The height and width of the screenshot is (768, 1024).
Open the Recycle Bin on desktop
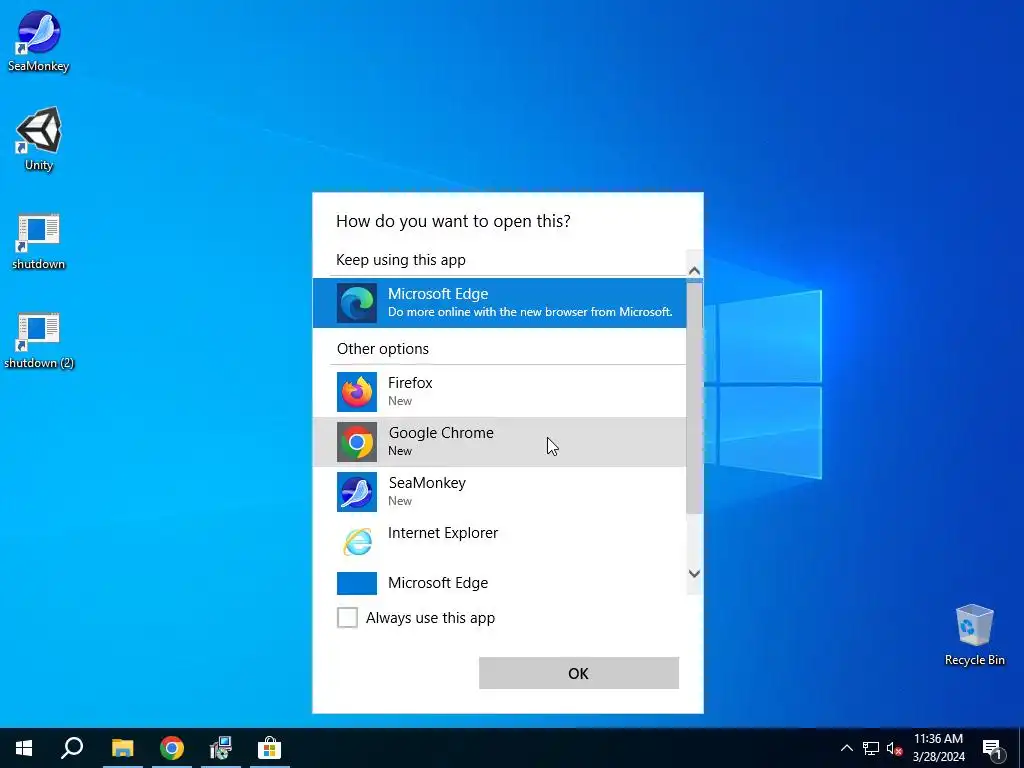[x=974, y=635]
